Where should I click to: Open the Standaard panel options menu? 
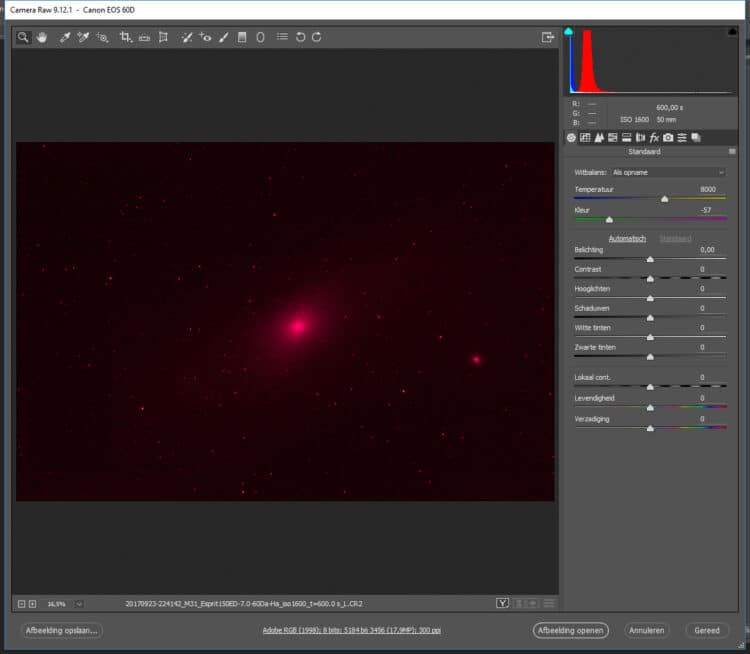coord(732,152)
